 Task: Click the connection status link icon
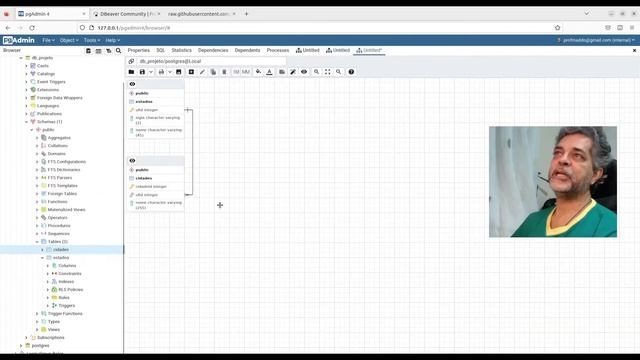point(131,61)
